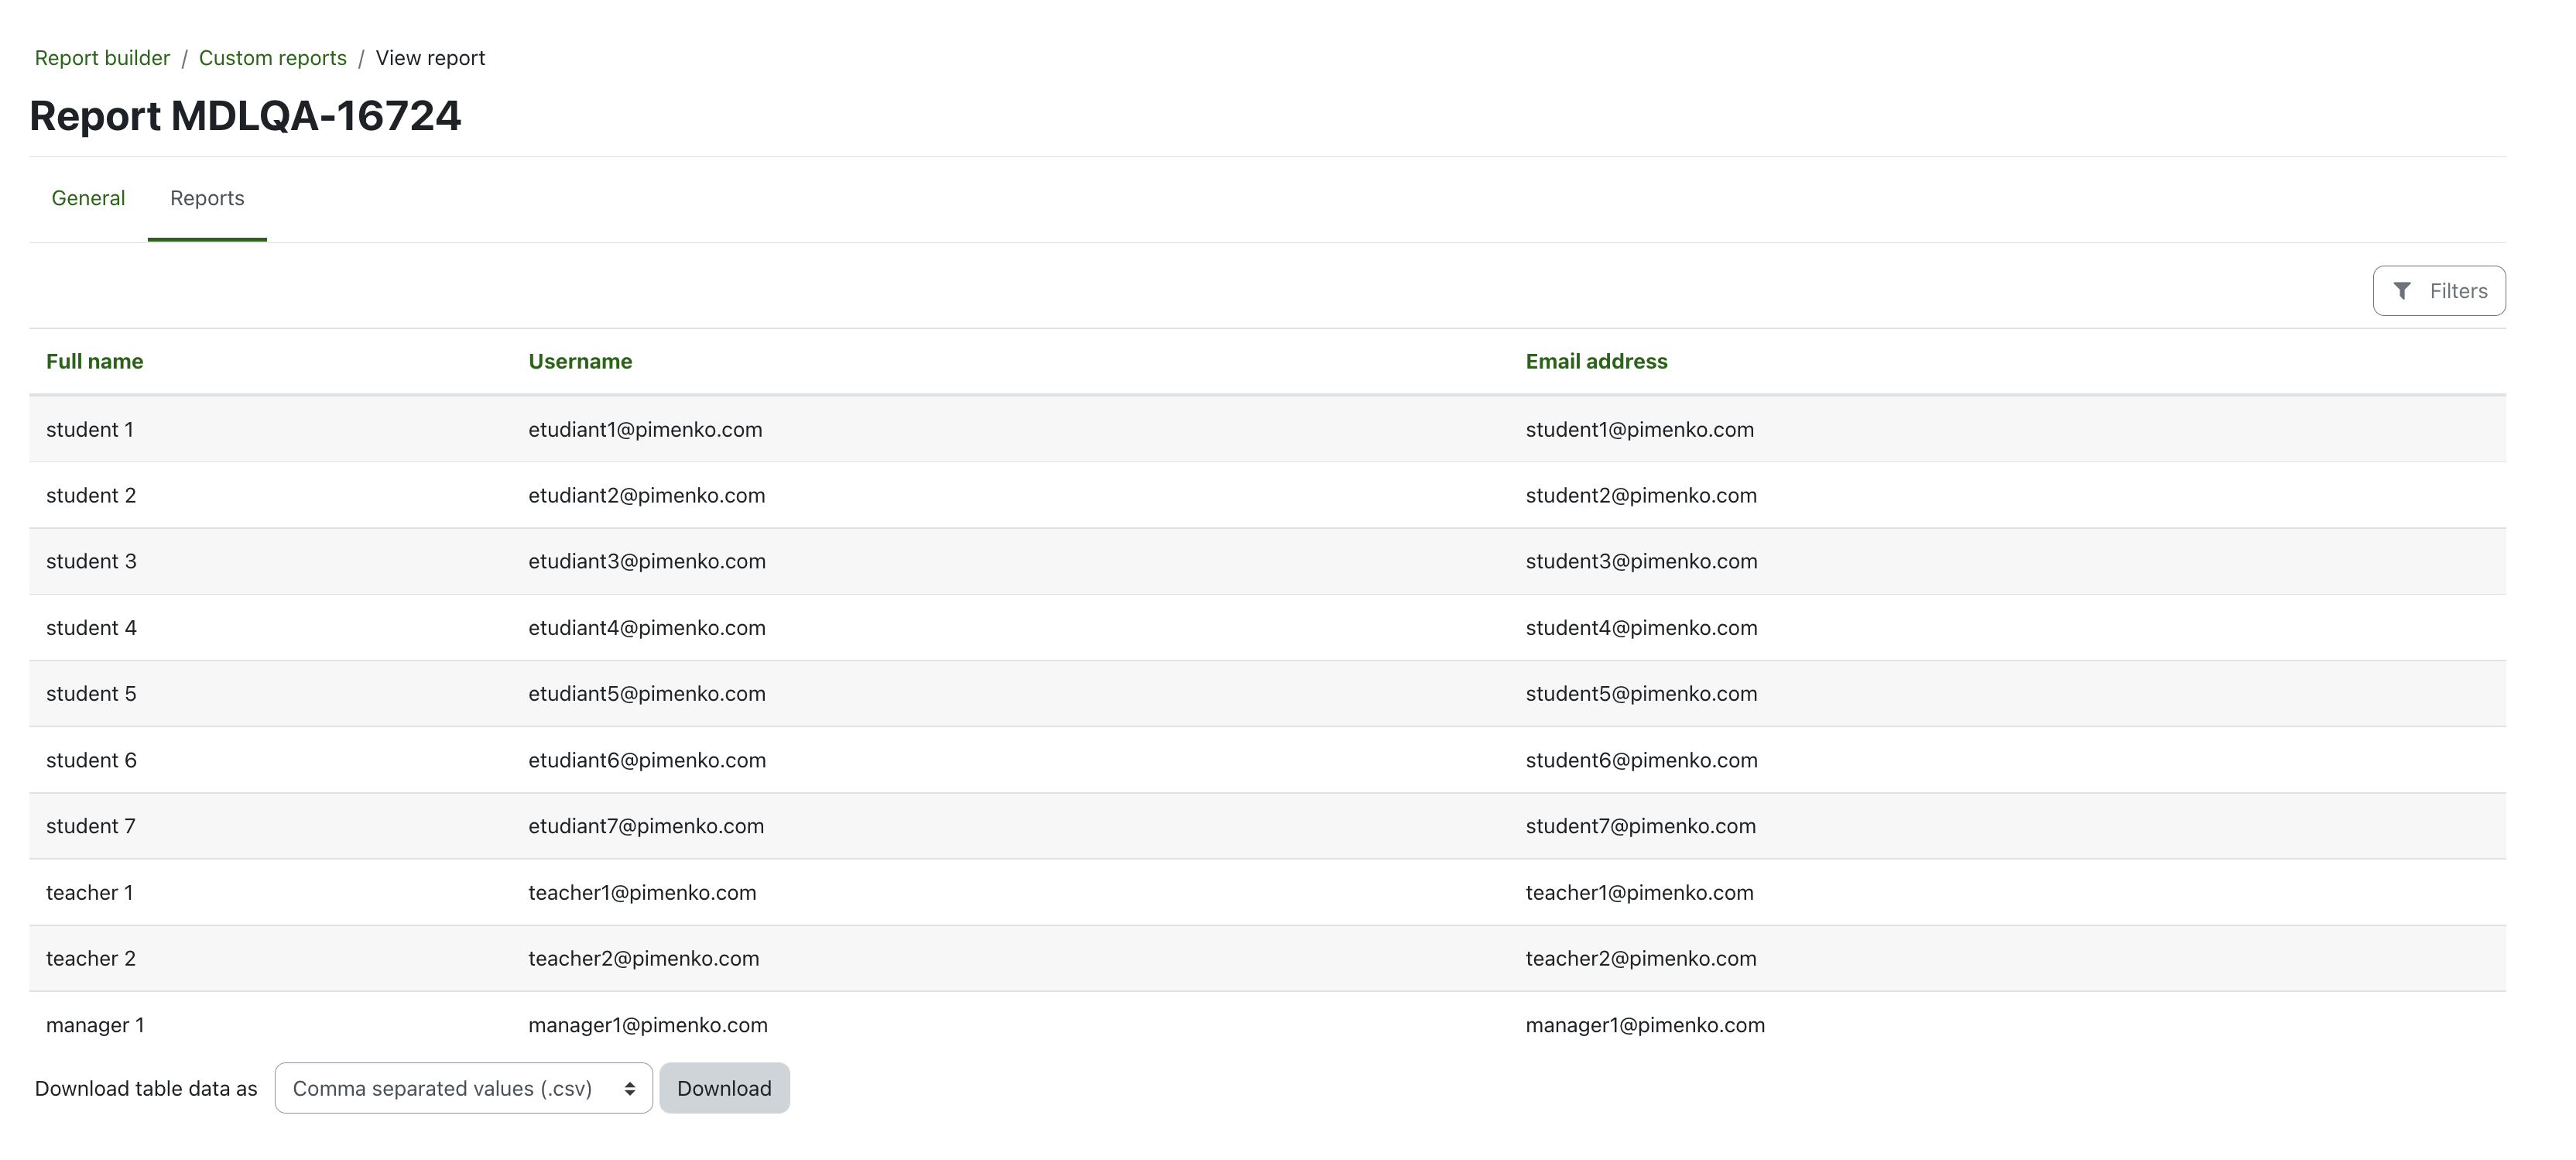Viewport: 2576px width, 1160px height.
Task: Select the 'student 4' name cell
Action: pyautogui.click(x=91, y=628)
